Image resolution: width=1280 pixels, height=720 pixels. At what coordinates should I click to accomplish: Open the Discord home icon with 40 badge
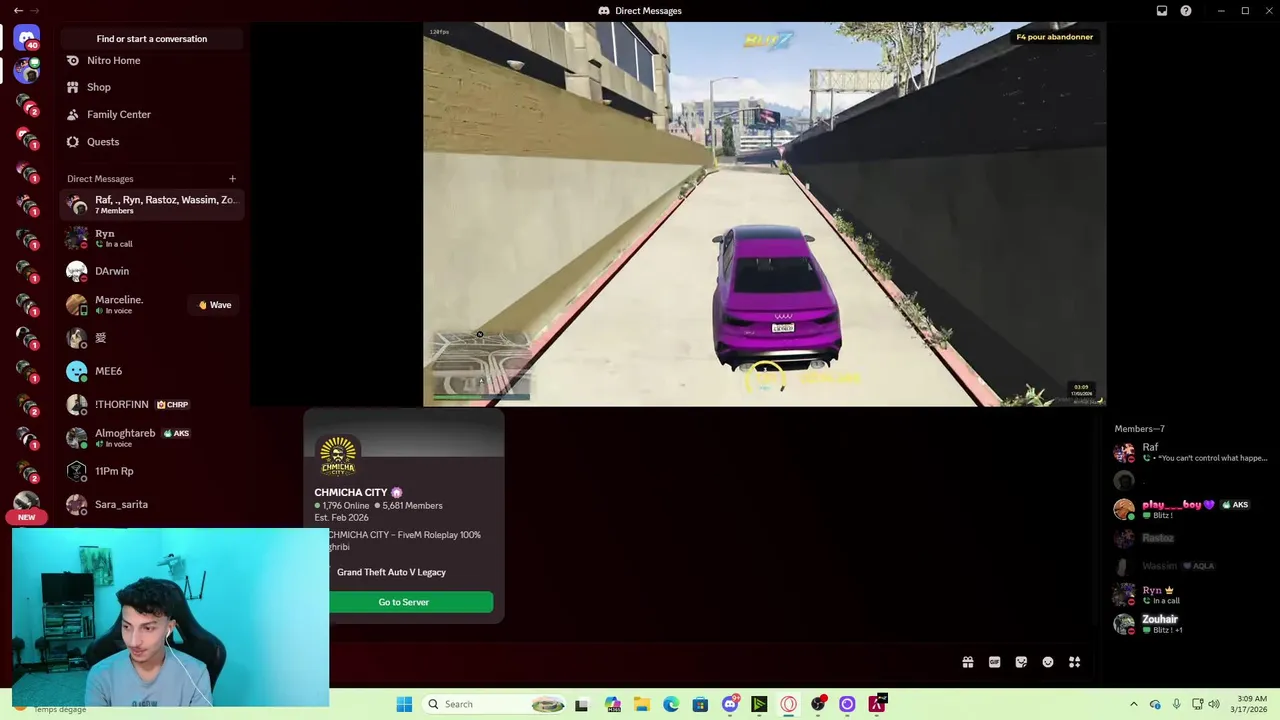(27, 38)
